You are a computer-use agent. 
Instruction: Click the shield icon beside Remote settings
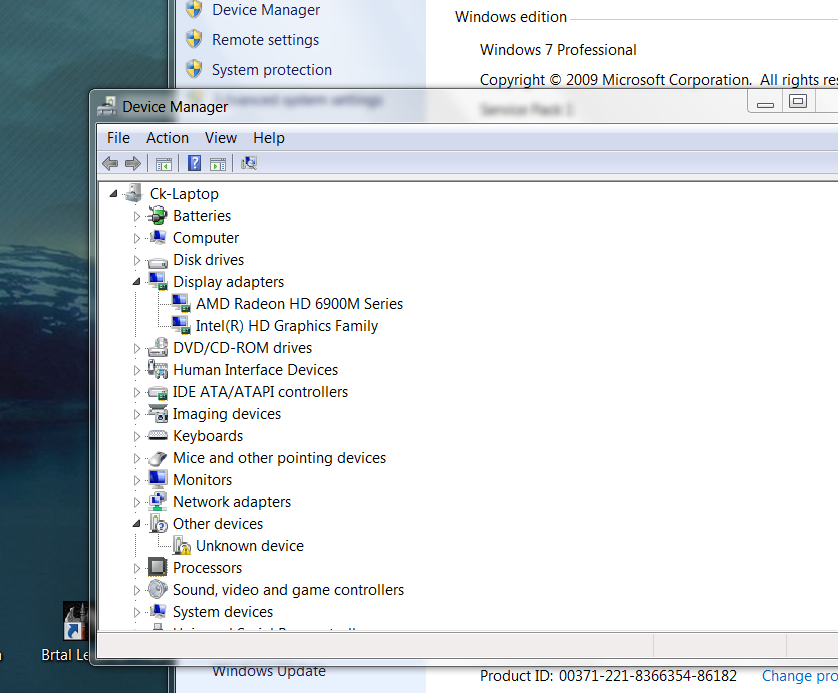coord(194,39)
